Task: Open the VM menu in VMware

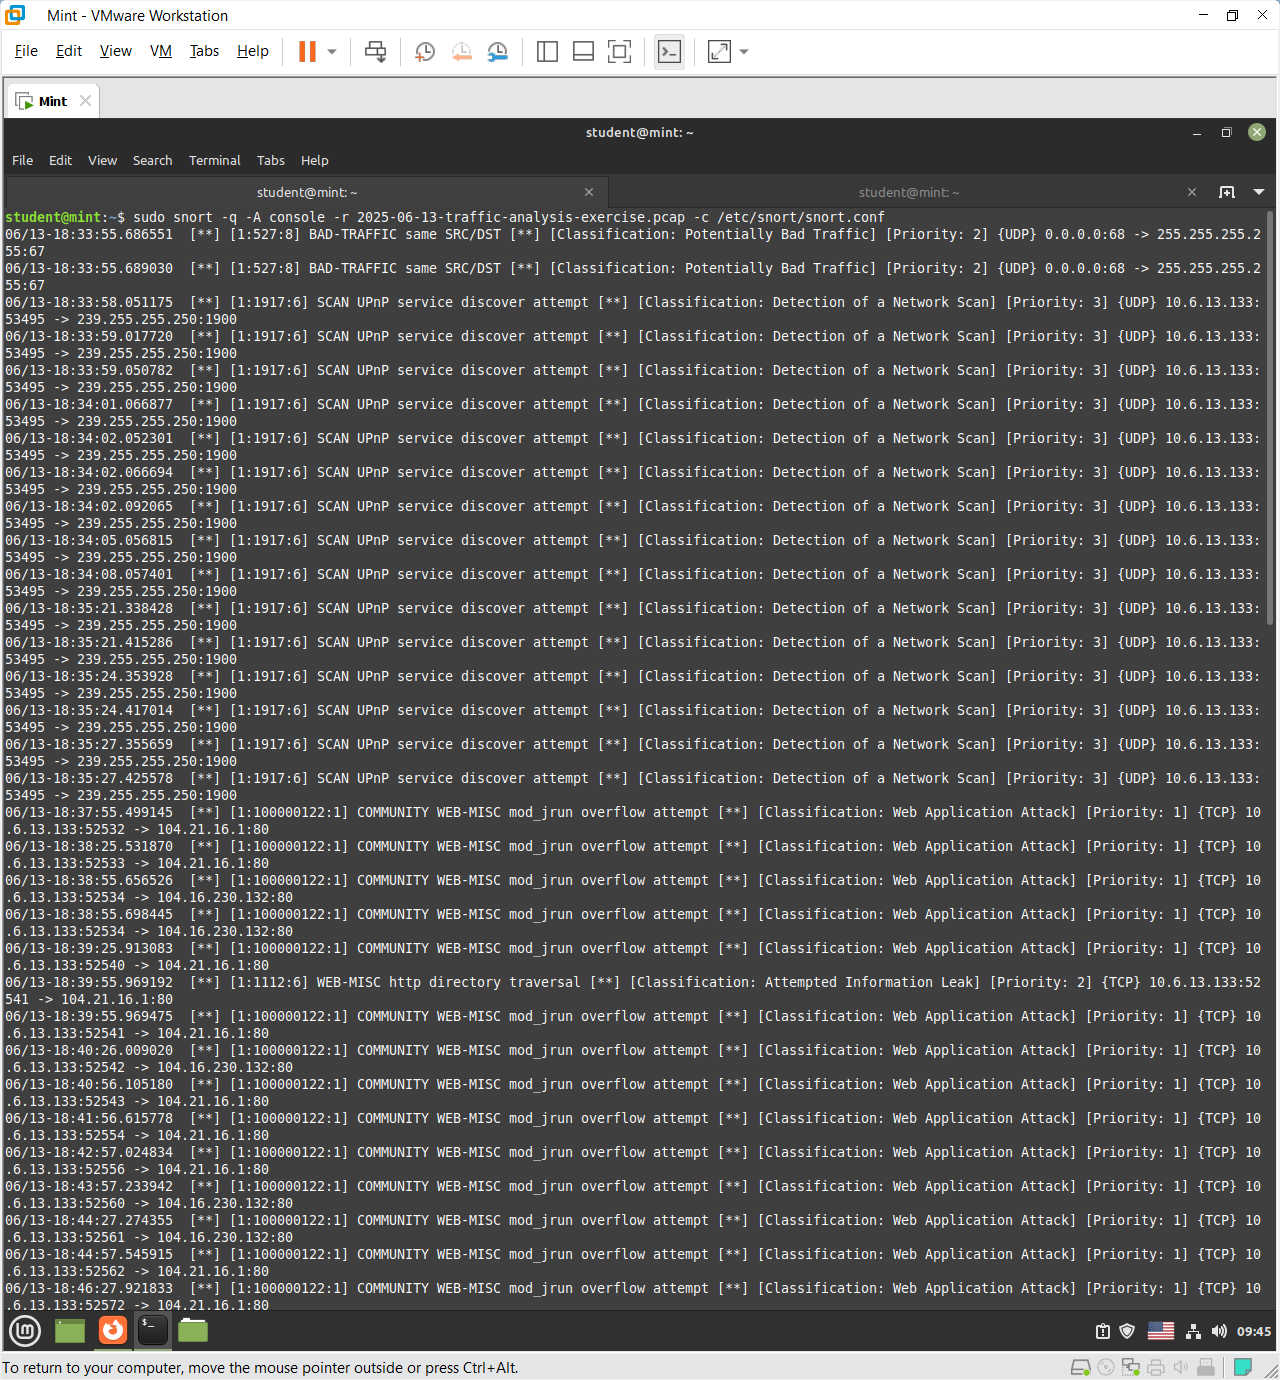Action: tap(160, 51)
